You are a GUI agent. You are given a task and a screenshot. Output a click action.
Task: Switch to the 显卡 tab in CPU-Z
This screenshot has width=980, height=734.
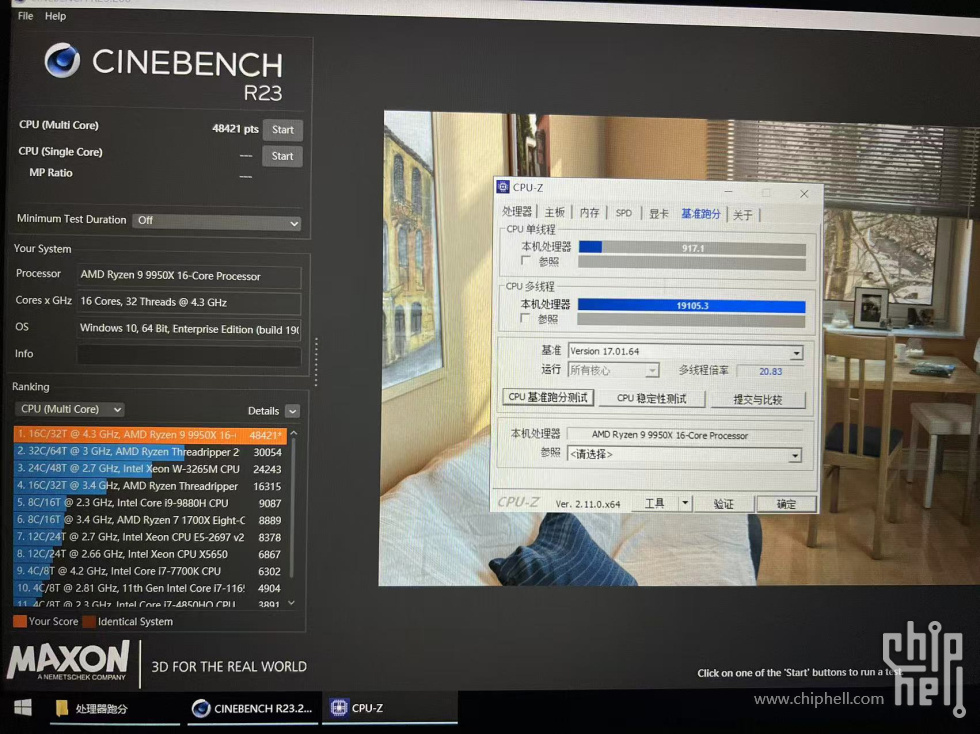(x=659, y=214)
